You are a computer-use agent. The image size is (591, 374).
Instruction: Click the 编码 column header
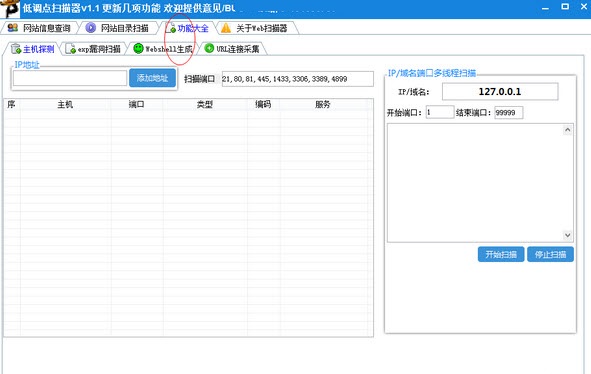point(263,104)
